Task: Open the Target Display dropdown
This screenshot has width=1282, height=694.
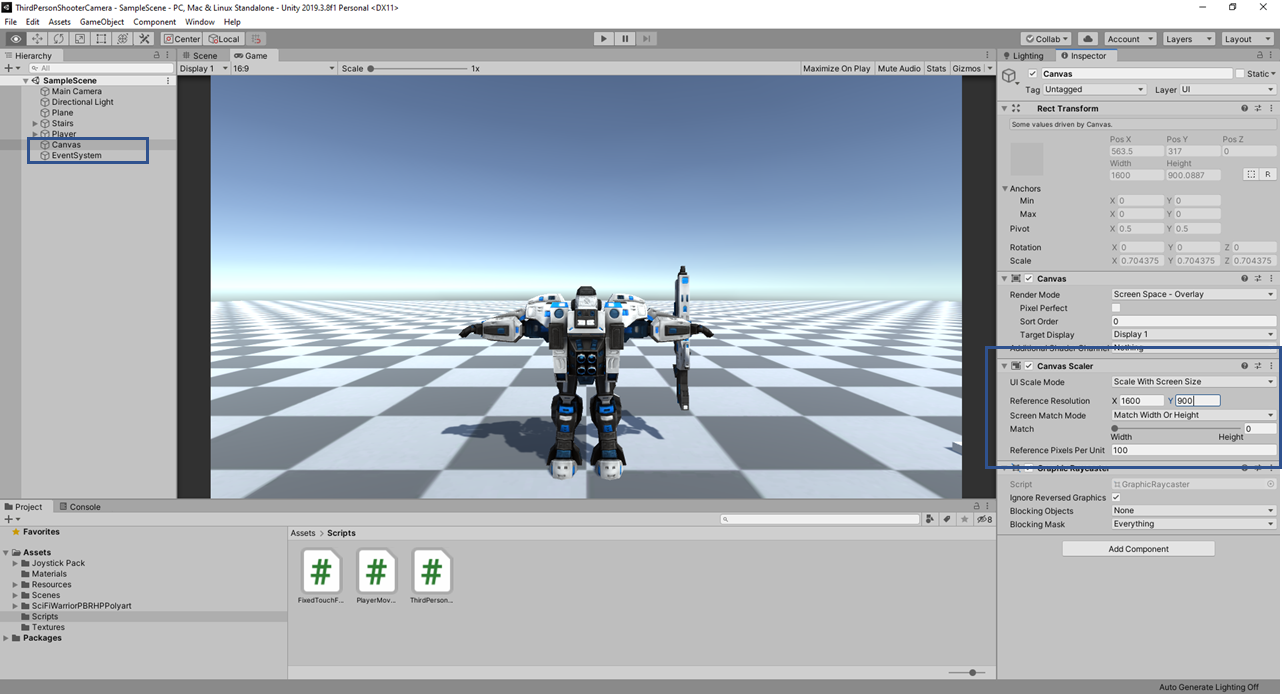Action: 1194,334
